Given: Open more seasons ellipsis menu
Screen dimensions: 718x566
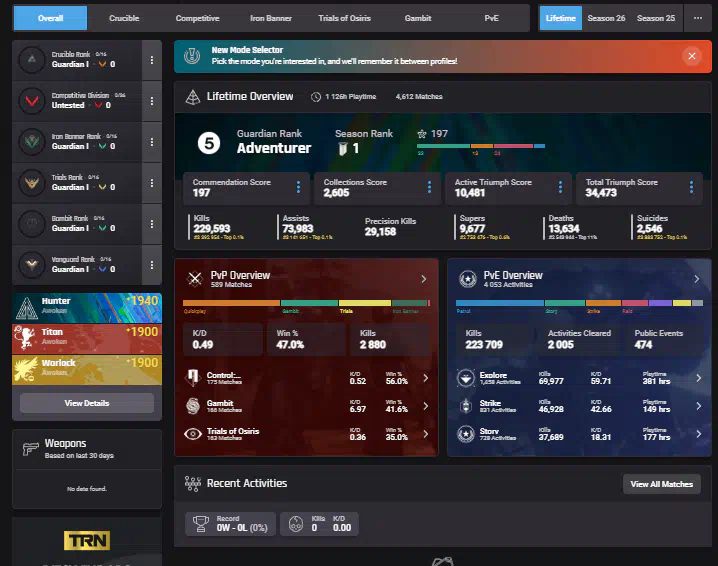Looking at the screenshot, I should (698, 18).
